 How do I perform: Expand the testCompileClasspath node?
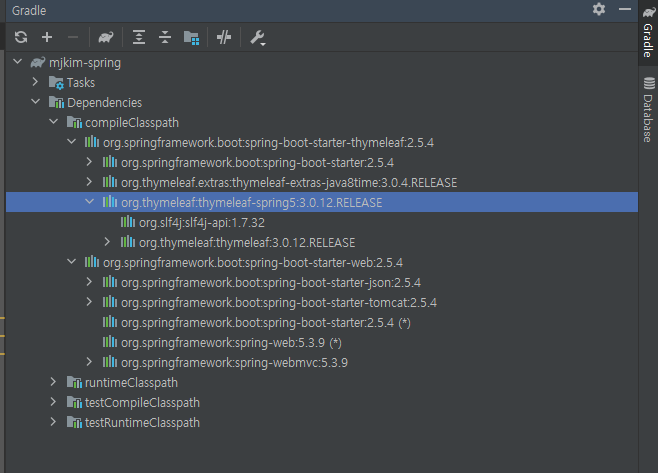pos(53,402)
